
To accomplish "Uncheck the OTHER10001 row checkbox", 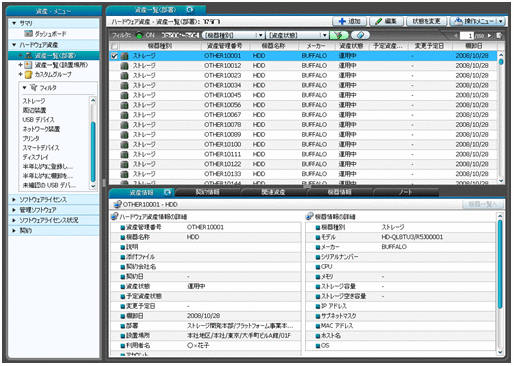I will (x=114, y=56).
